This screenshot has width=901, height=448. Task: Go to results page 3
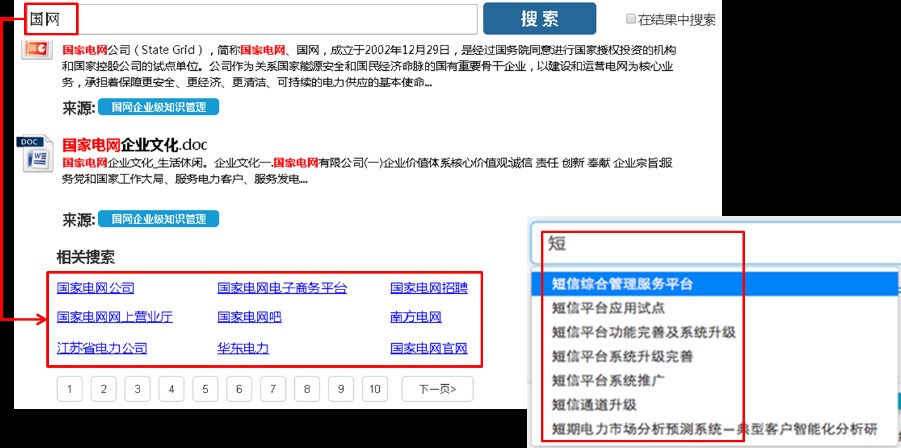[x=137, y=389]
